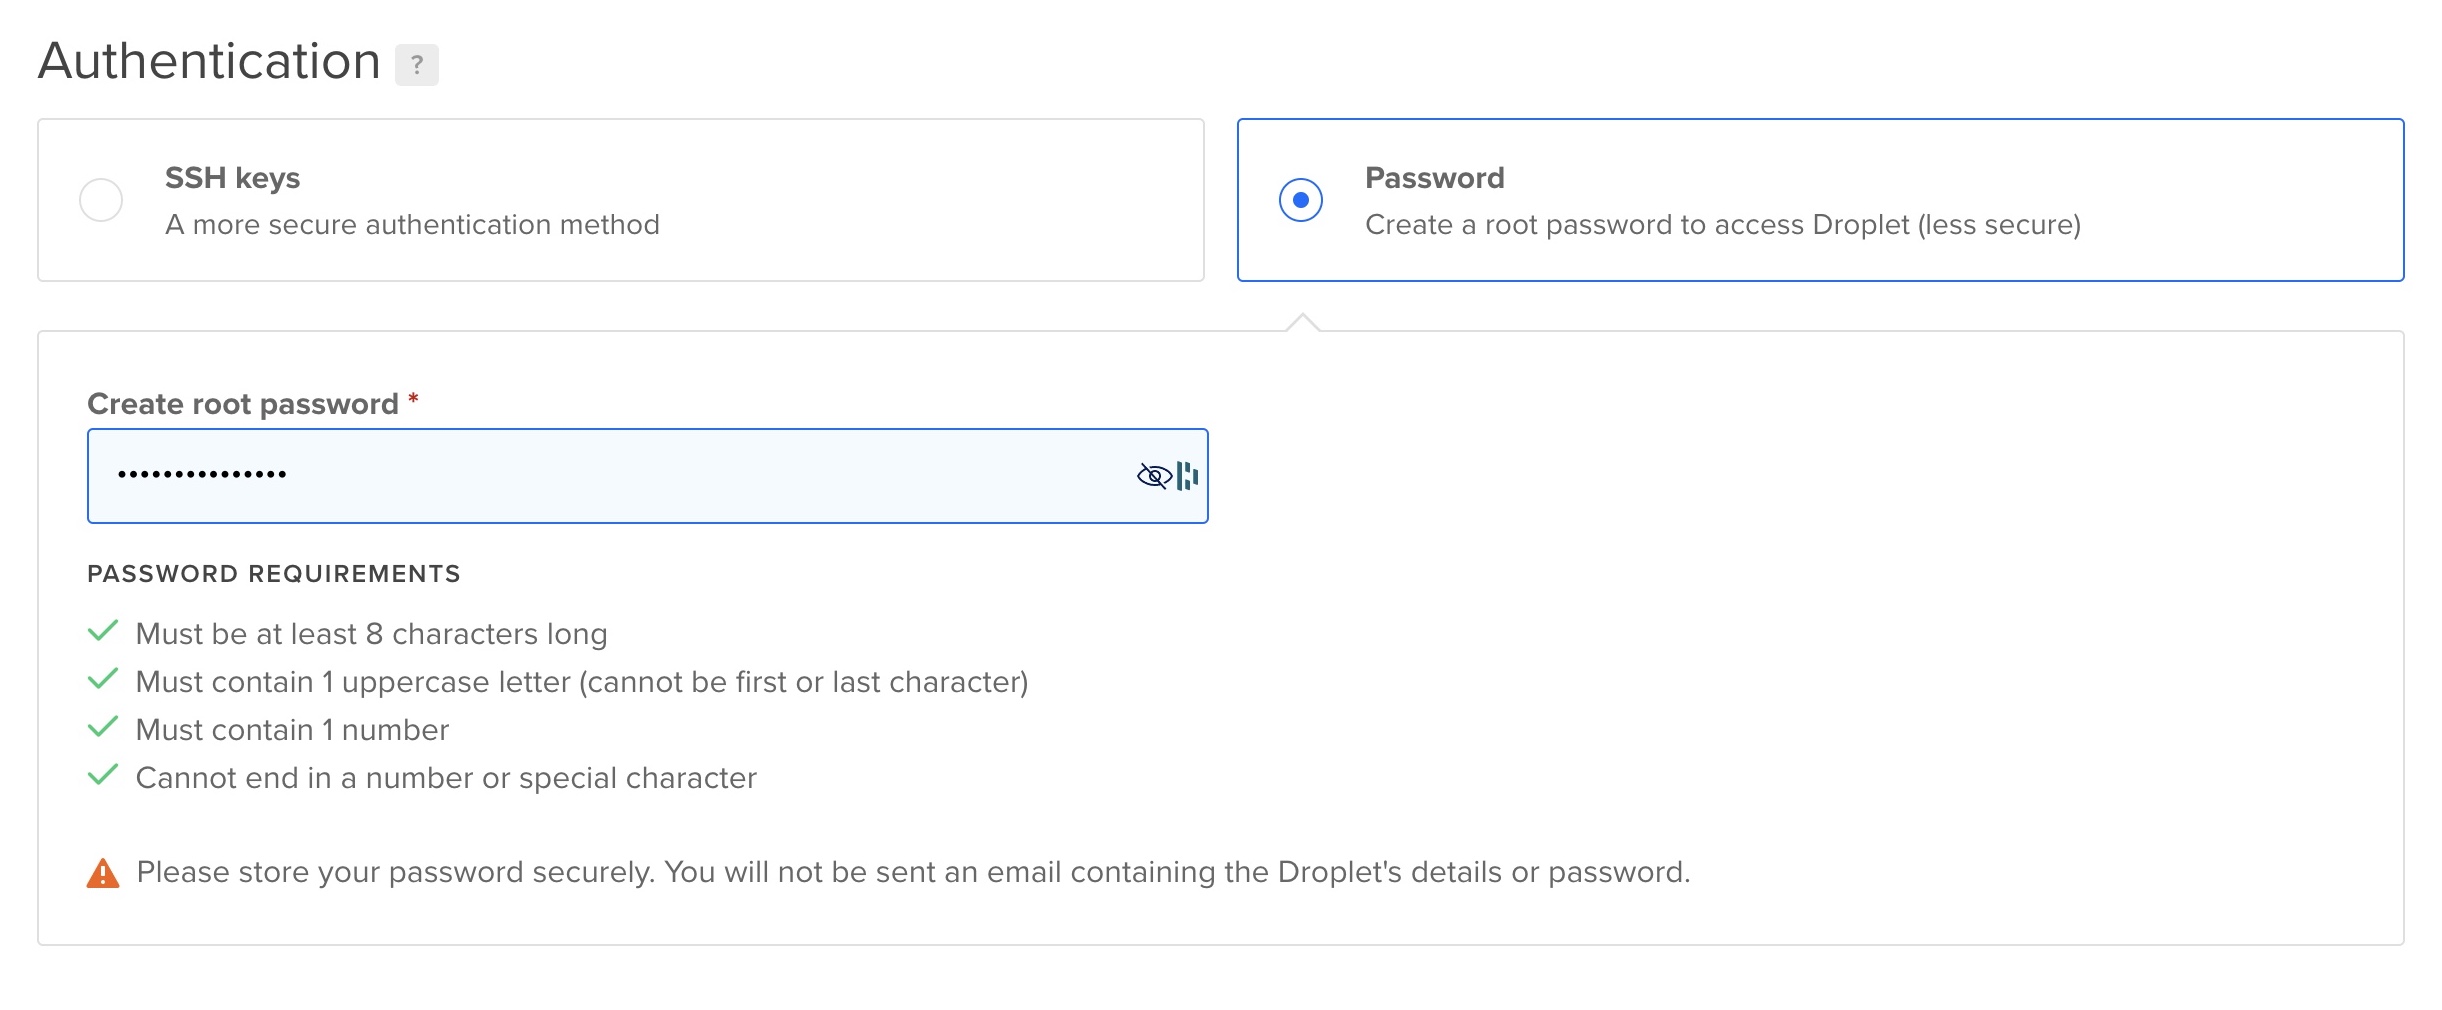Click 'A more secure authentication method' description
This screenshot has height=1010, width=2442.
412,224
